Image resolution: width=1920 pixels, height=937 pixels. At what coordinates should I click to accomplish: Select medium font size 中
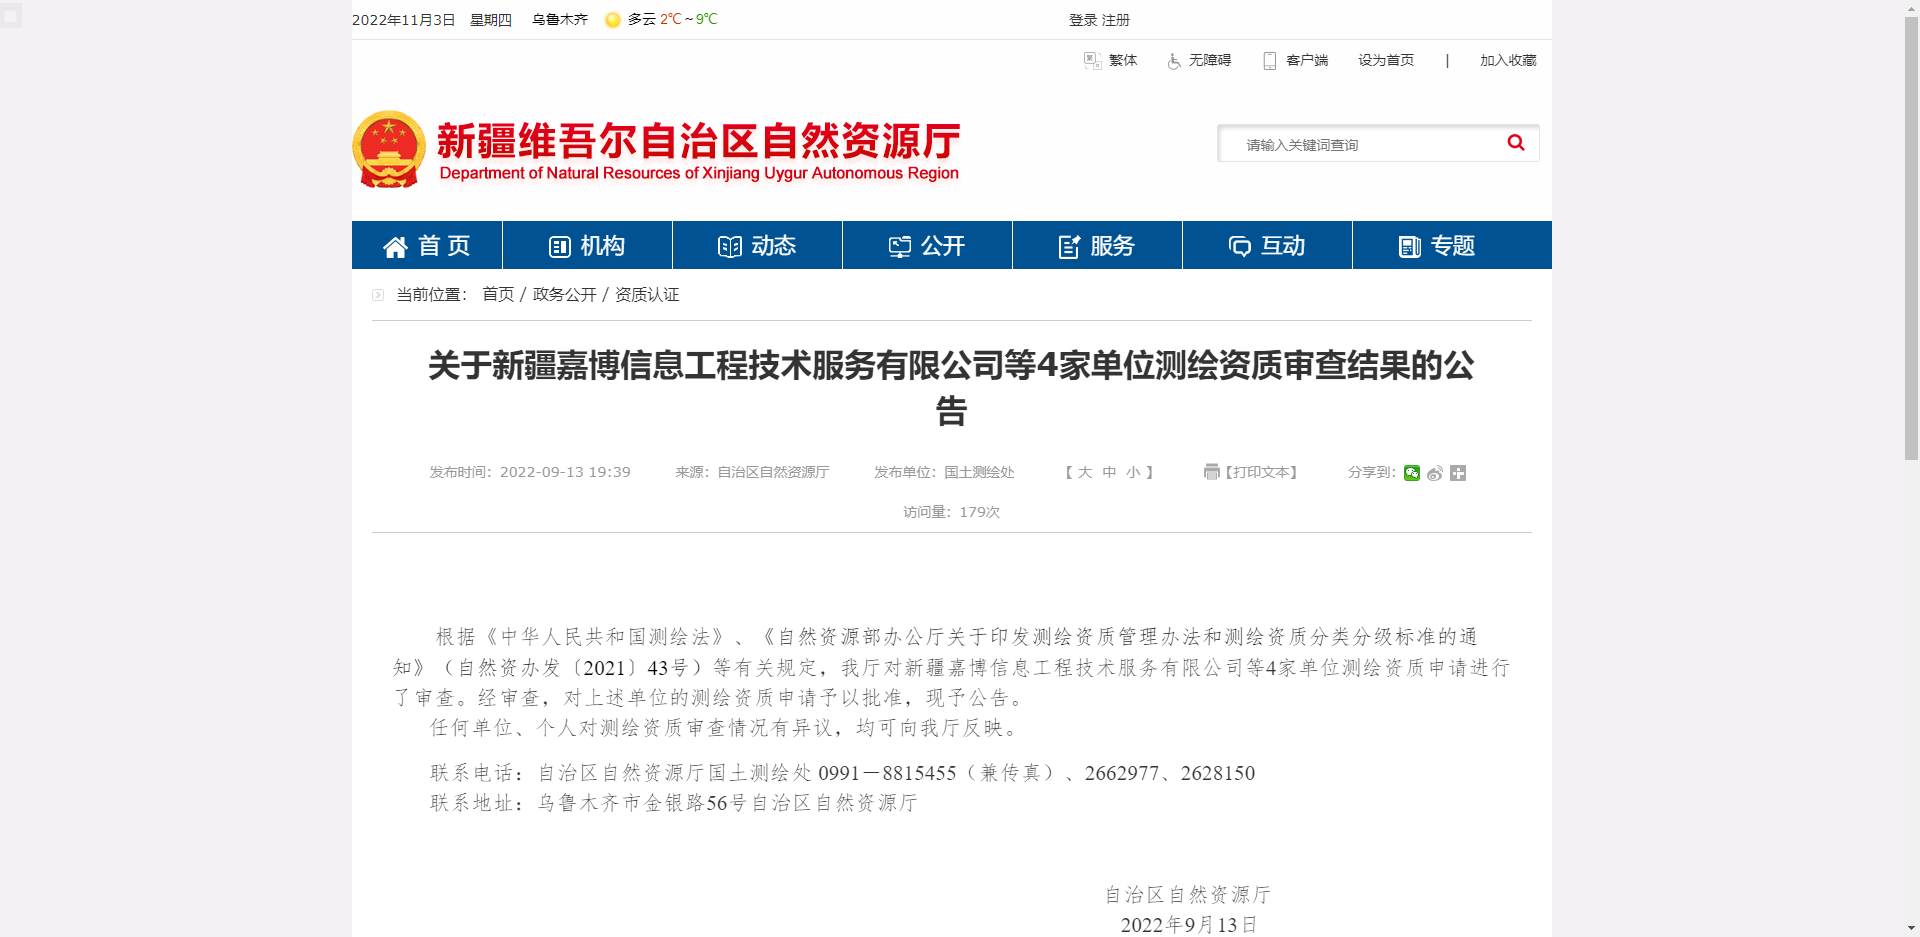pyautogui.click(x=1109, y=473)
